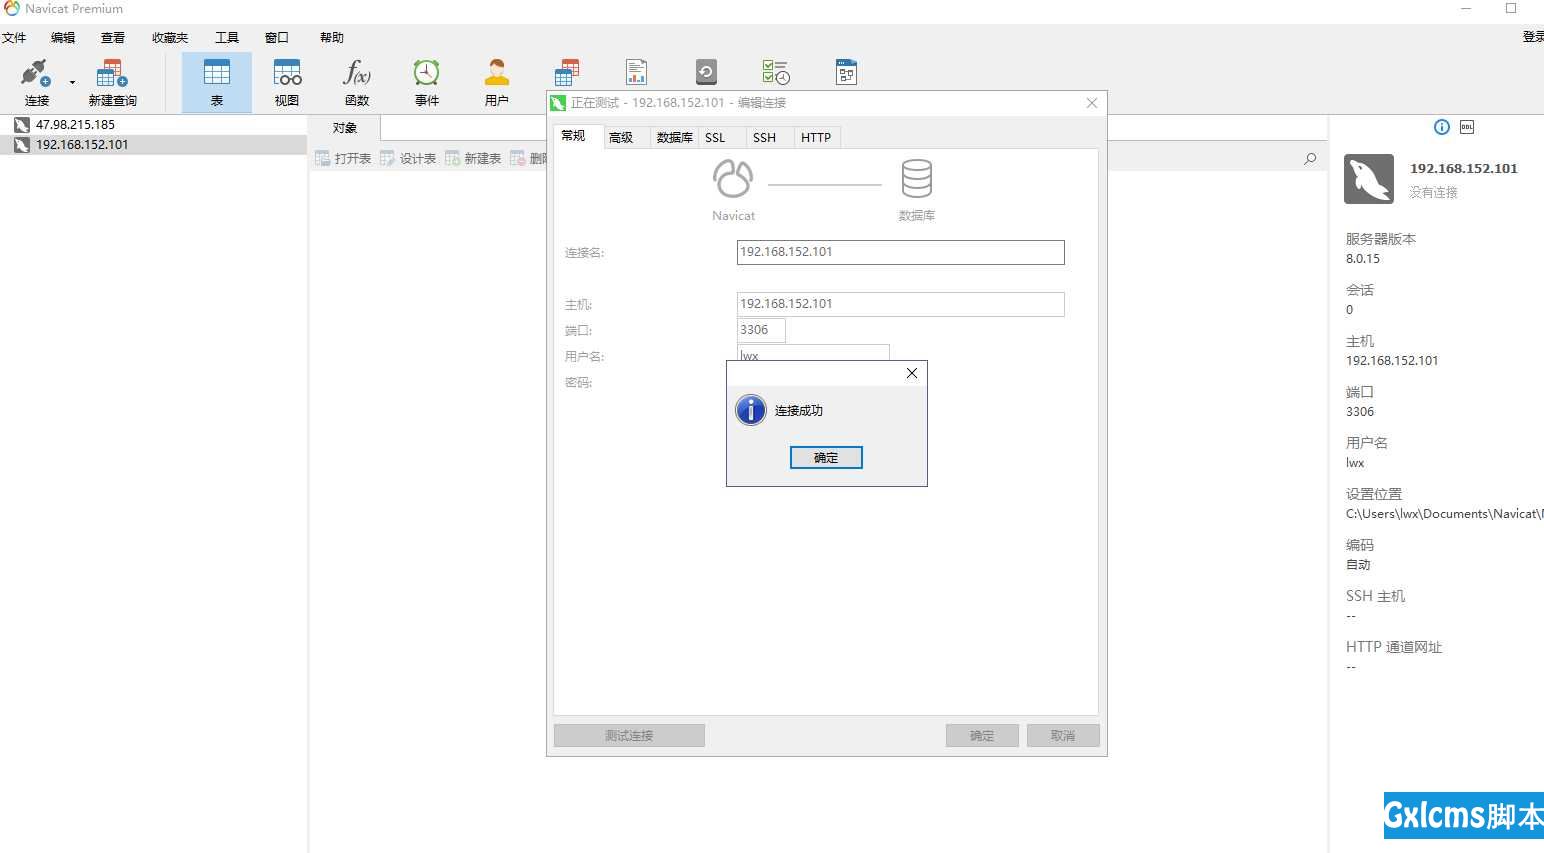Click the 自动 encoding value in info panel

1358,565
